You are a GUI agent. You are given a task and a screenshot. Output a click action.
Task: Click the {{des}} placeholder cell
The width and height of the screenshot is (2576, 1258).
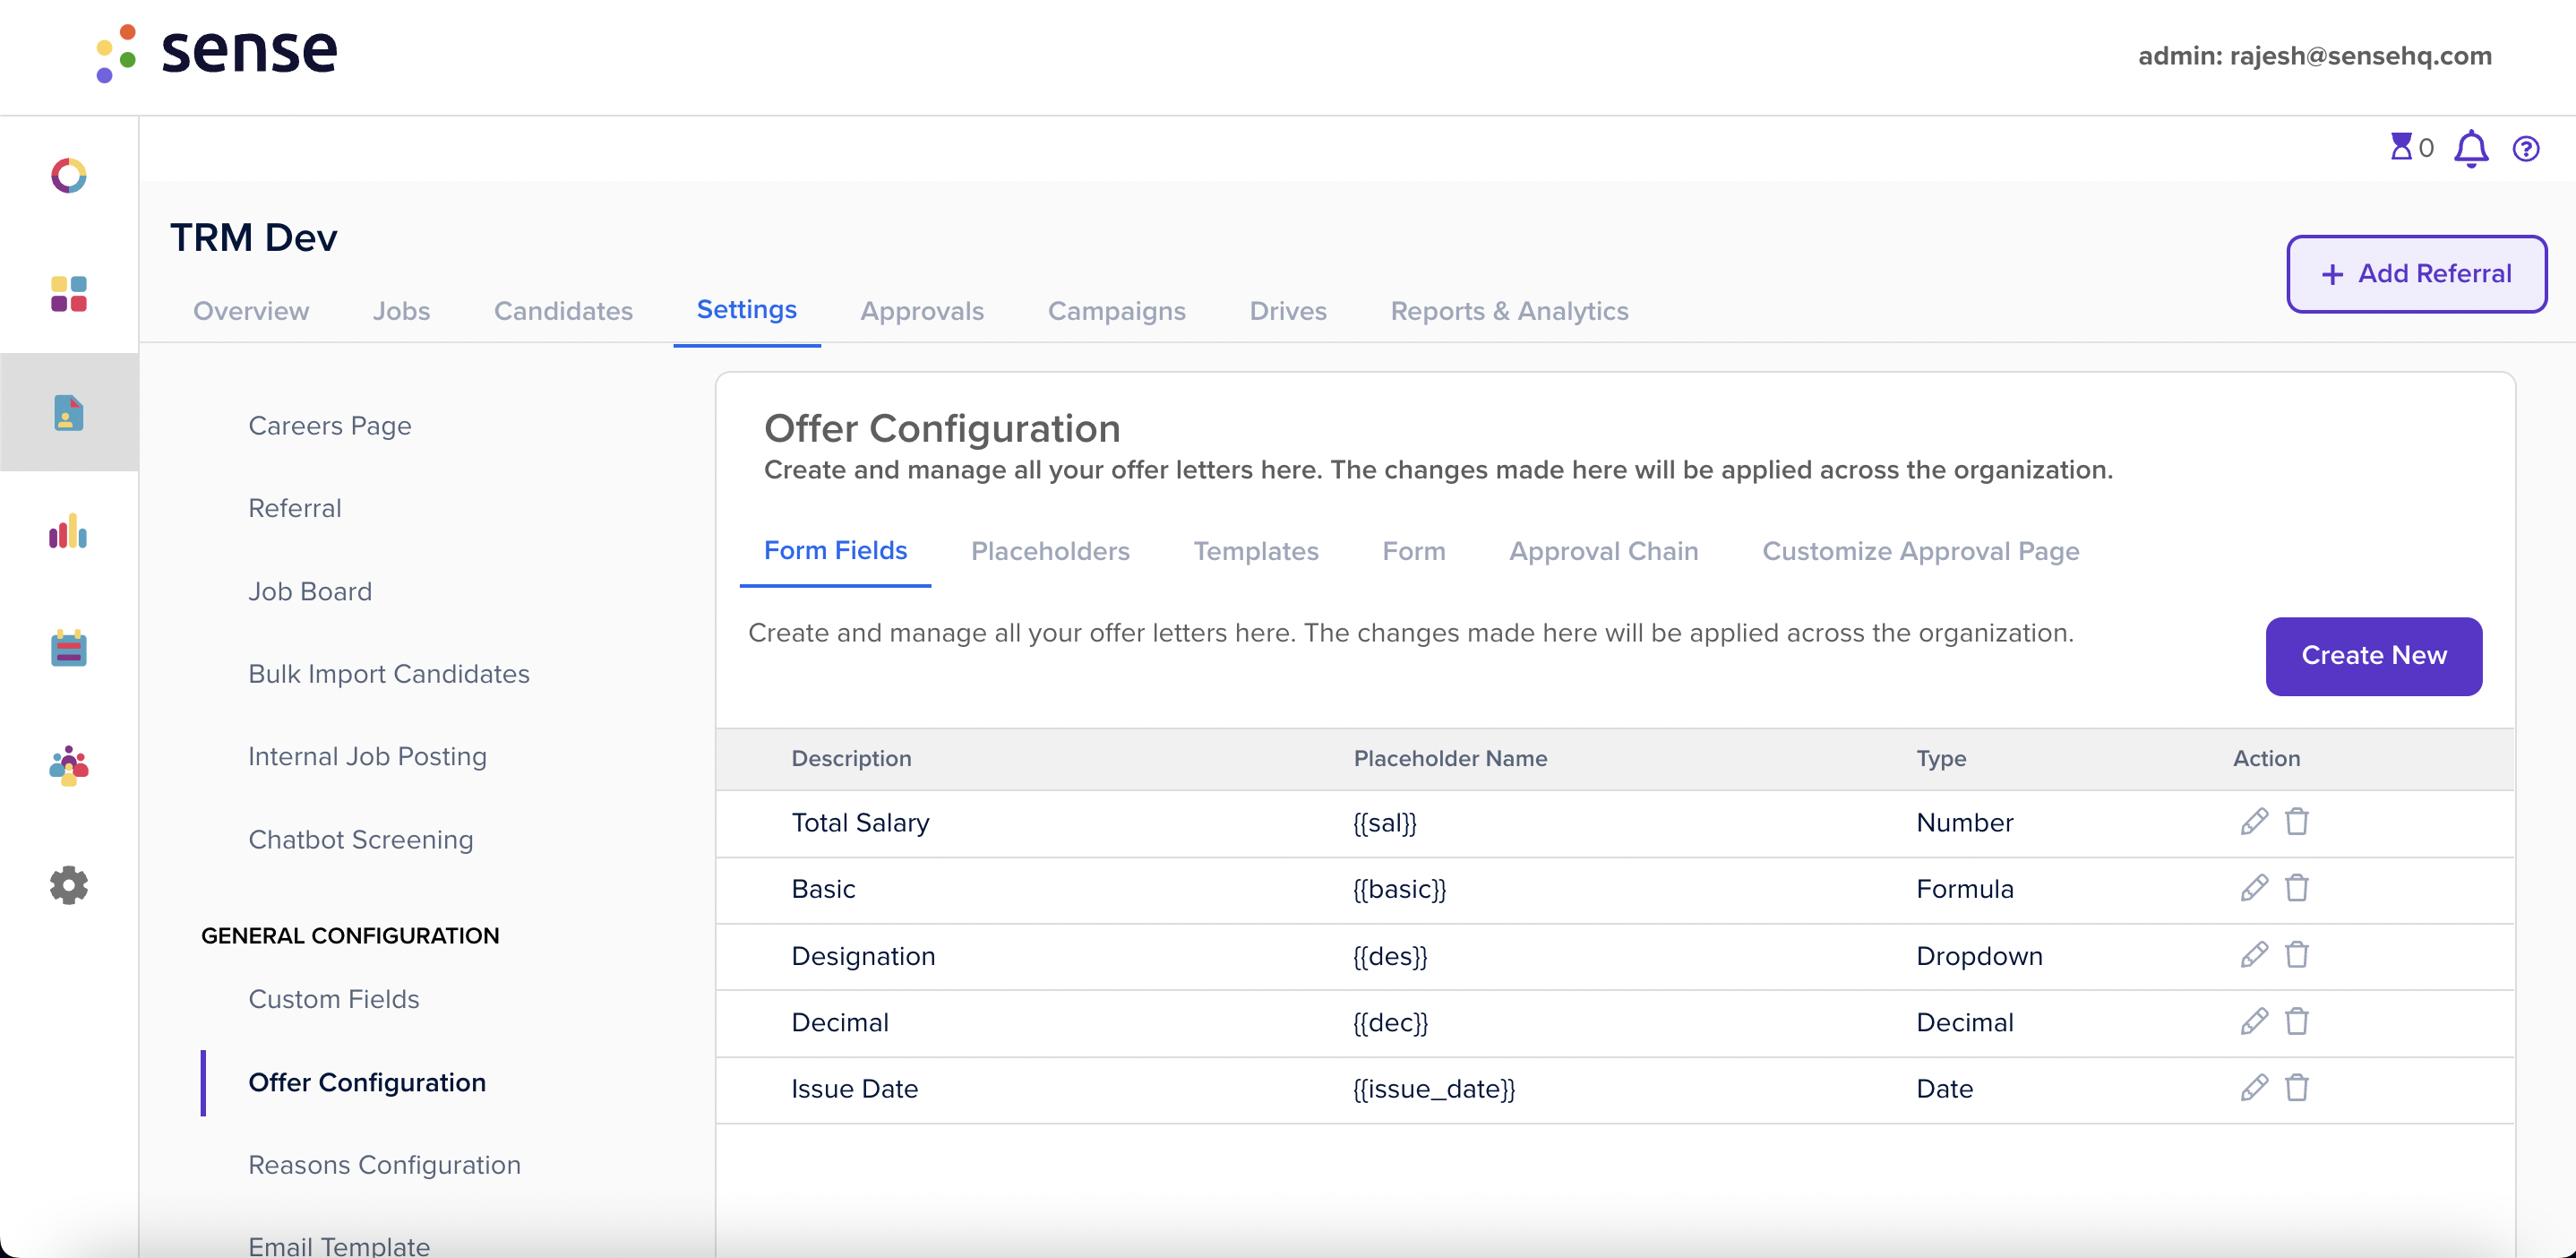pyautogui.click(x=1390, y=956)
